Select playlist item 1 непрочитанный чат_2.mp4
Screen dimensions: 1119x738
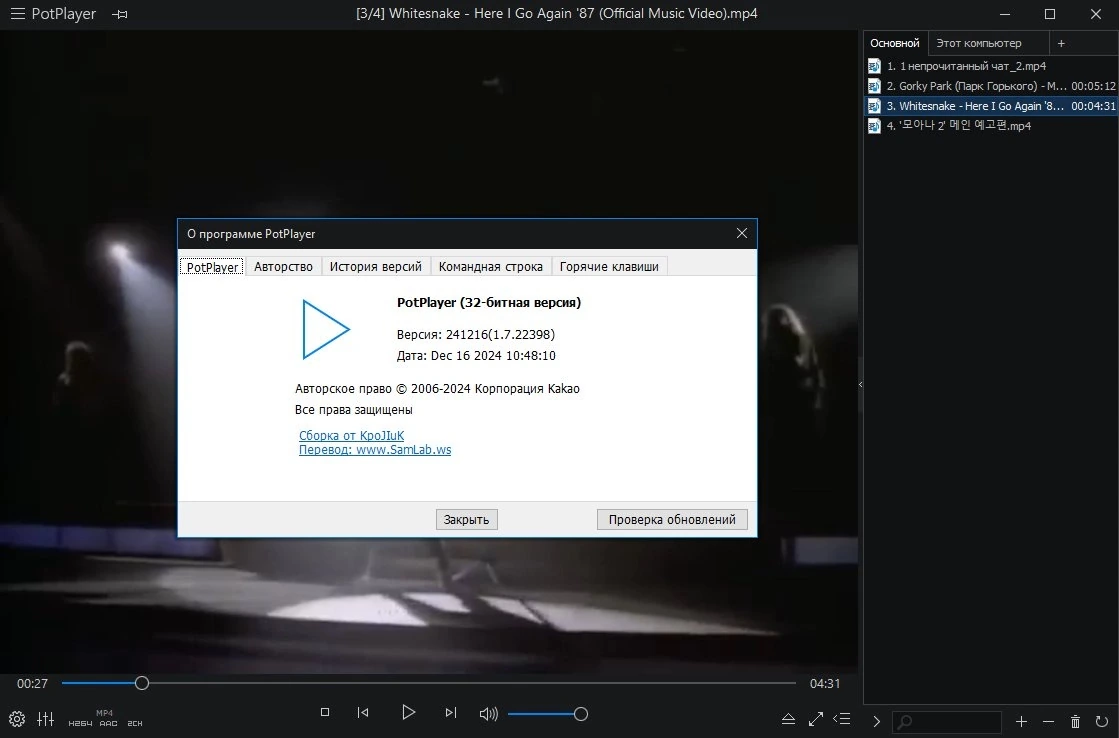coord(991,66)
